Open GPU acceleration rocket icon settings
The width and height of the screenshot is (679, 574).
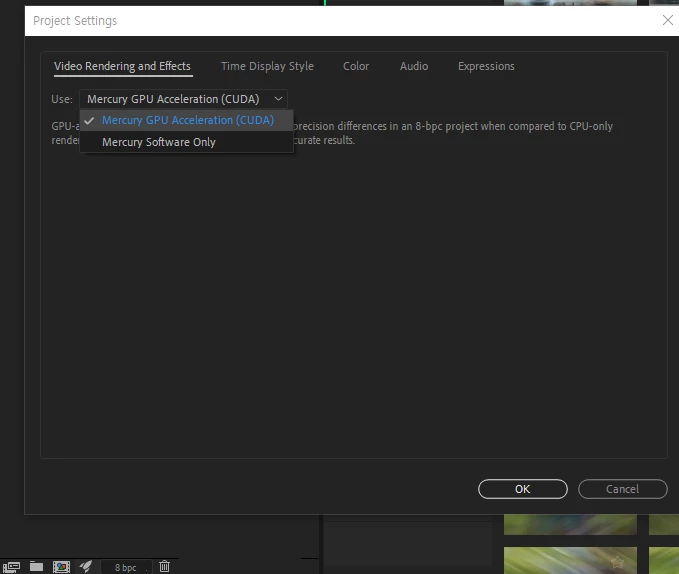pyautogui.click(x=86, y=566)
